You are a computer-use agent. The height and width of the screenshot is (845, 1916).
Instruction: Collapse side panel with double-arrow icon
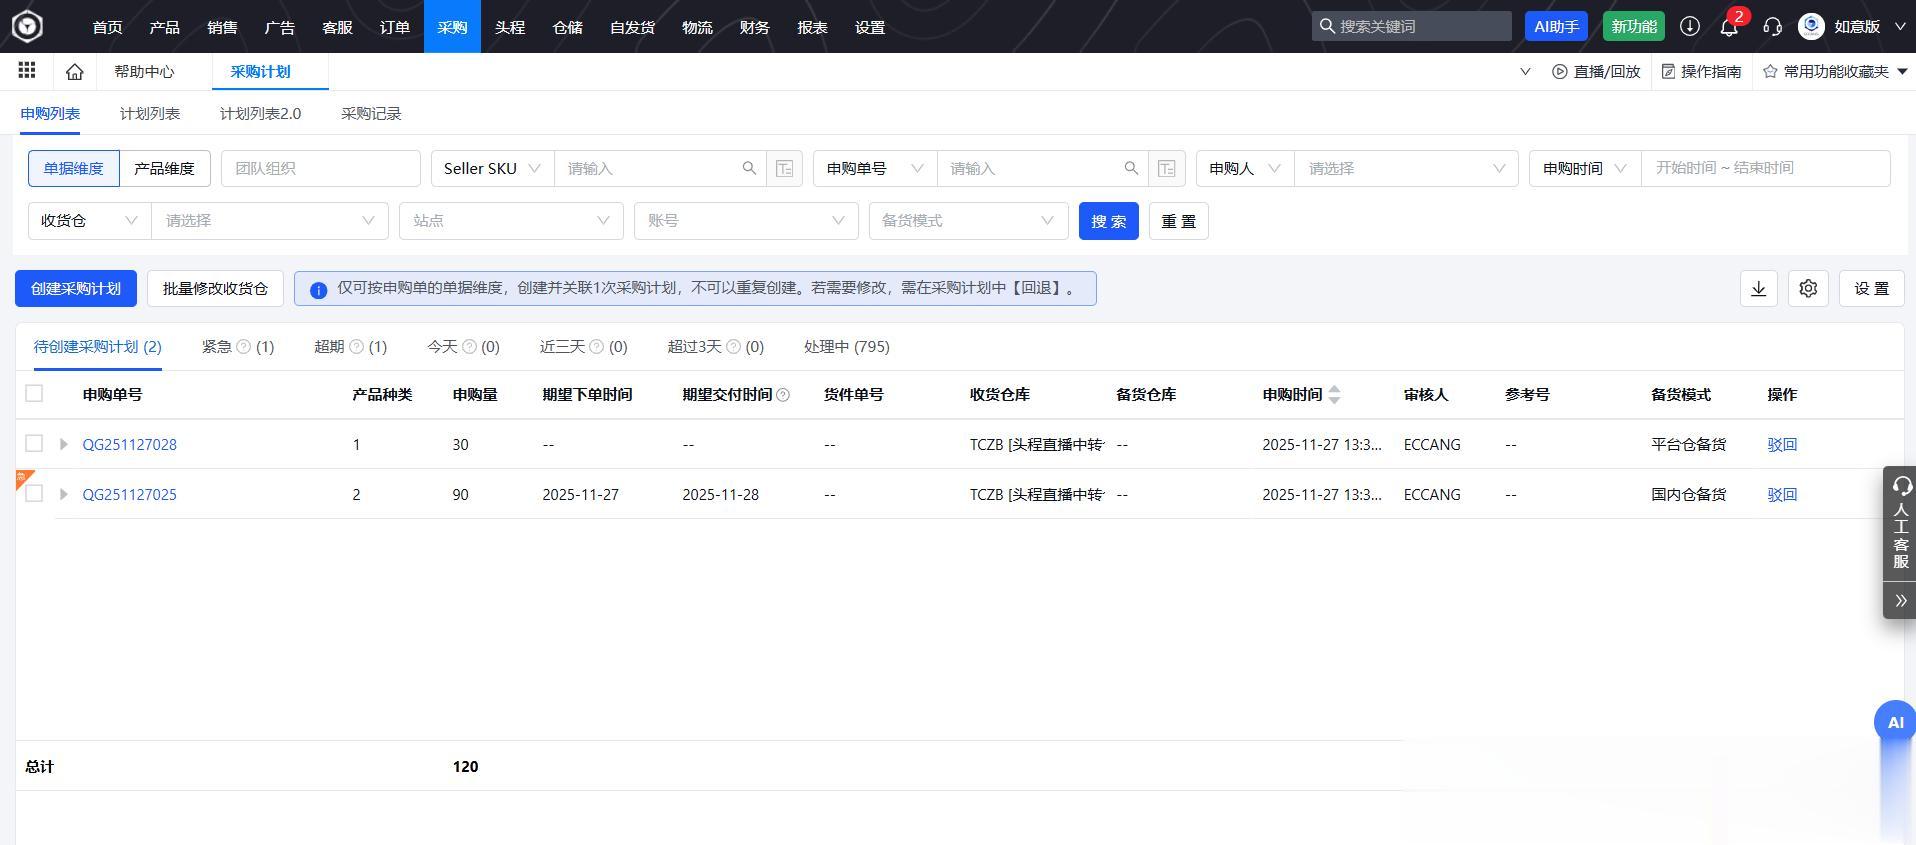pyautogui.click(x=1900, y=600)
